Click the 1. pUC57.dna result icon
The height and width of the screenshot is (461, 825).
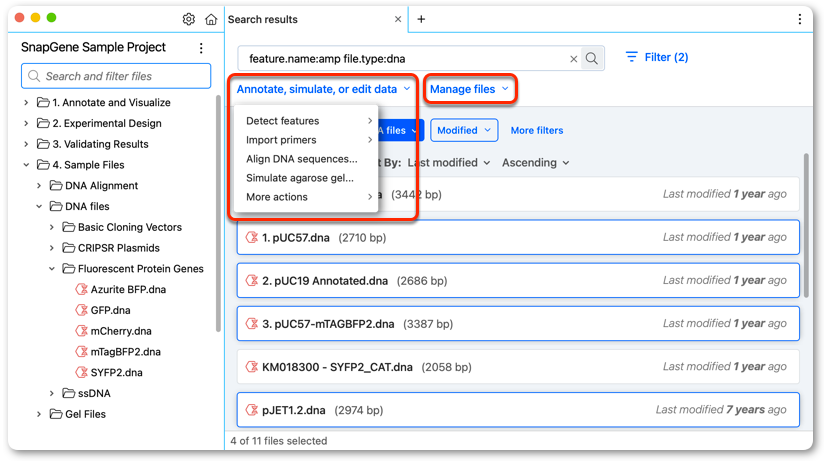pos(252,237)
